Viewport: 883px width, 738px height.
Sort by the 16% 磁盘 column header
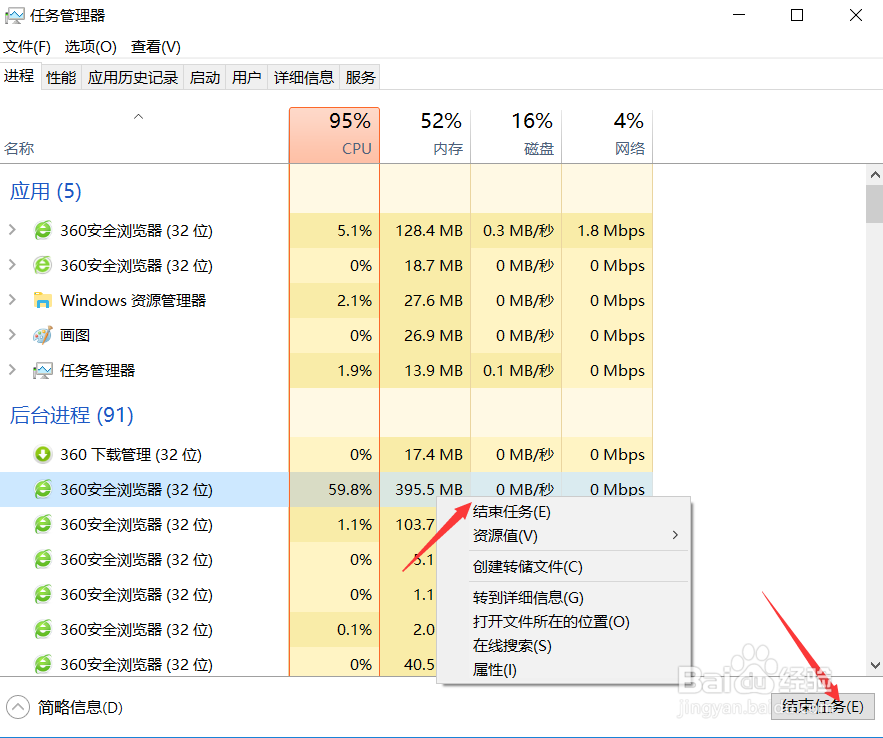click(516, 135)
